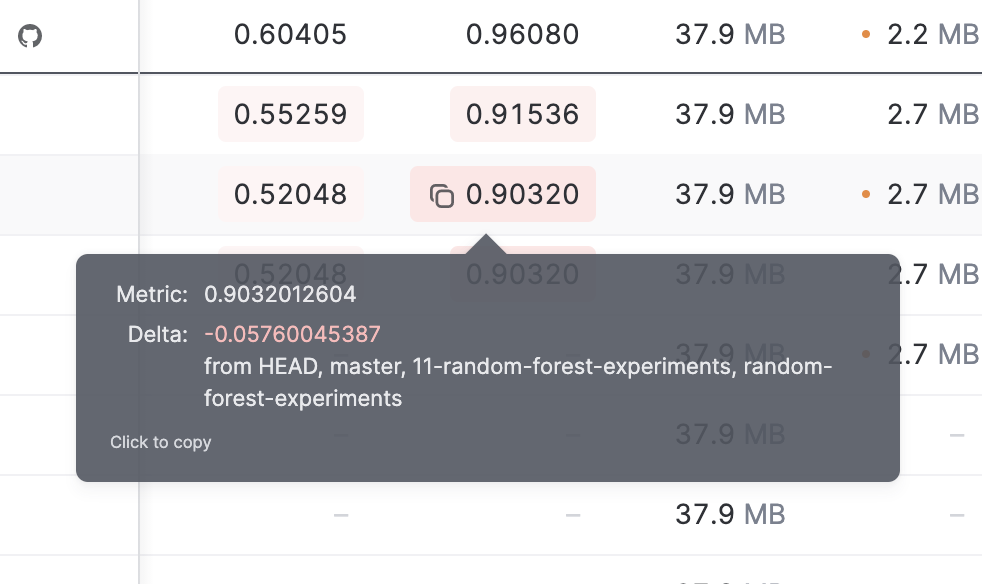The width and height of the screenshot is (982, 584).
Task: Click the branch text mentioning random-forest-experiments
Action: (x=517, y=382)
